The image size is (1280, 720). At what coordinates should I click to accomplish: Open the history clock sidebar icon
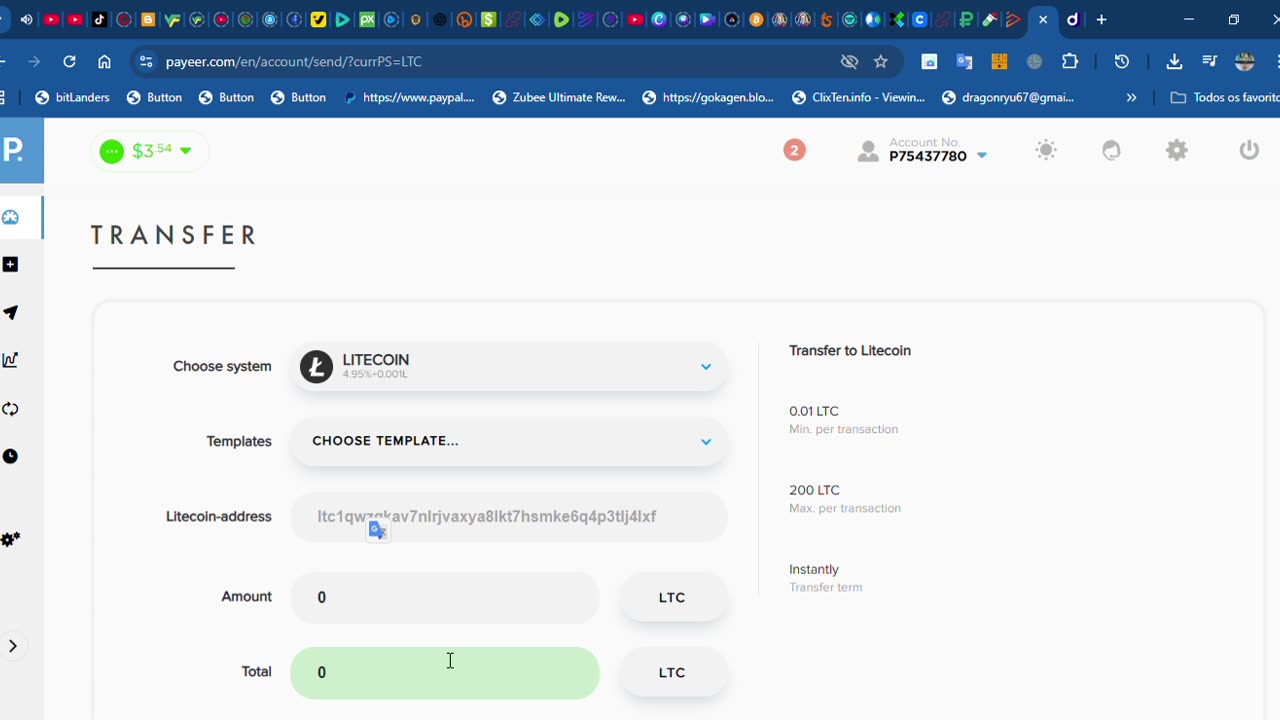10,456
